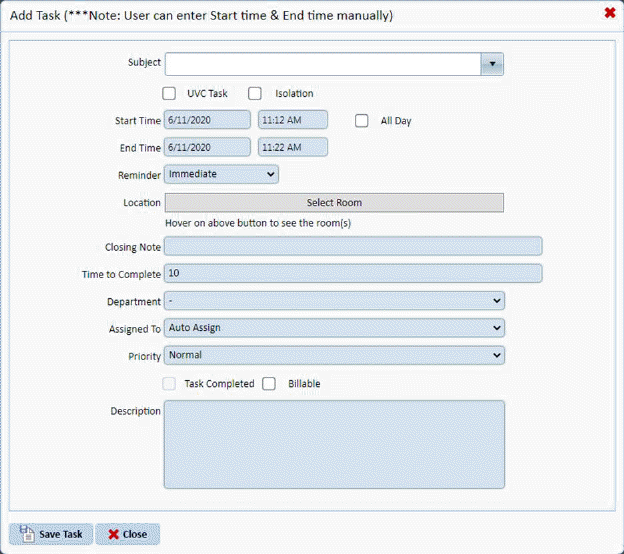Enable the UVC Task checkbox
The width and height of the screenshot is (624, 554).
pos(169,93)
